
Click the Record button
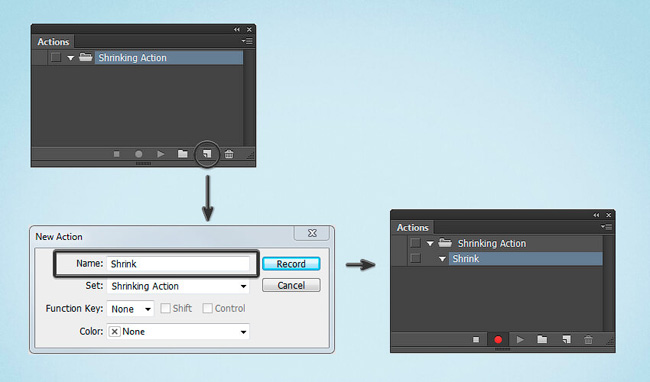pyautogui.click(x=291, y=264)
